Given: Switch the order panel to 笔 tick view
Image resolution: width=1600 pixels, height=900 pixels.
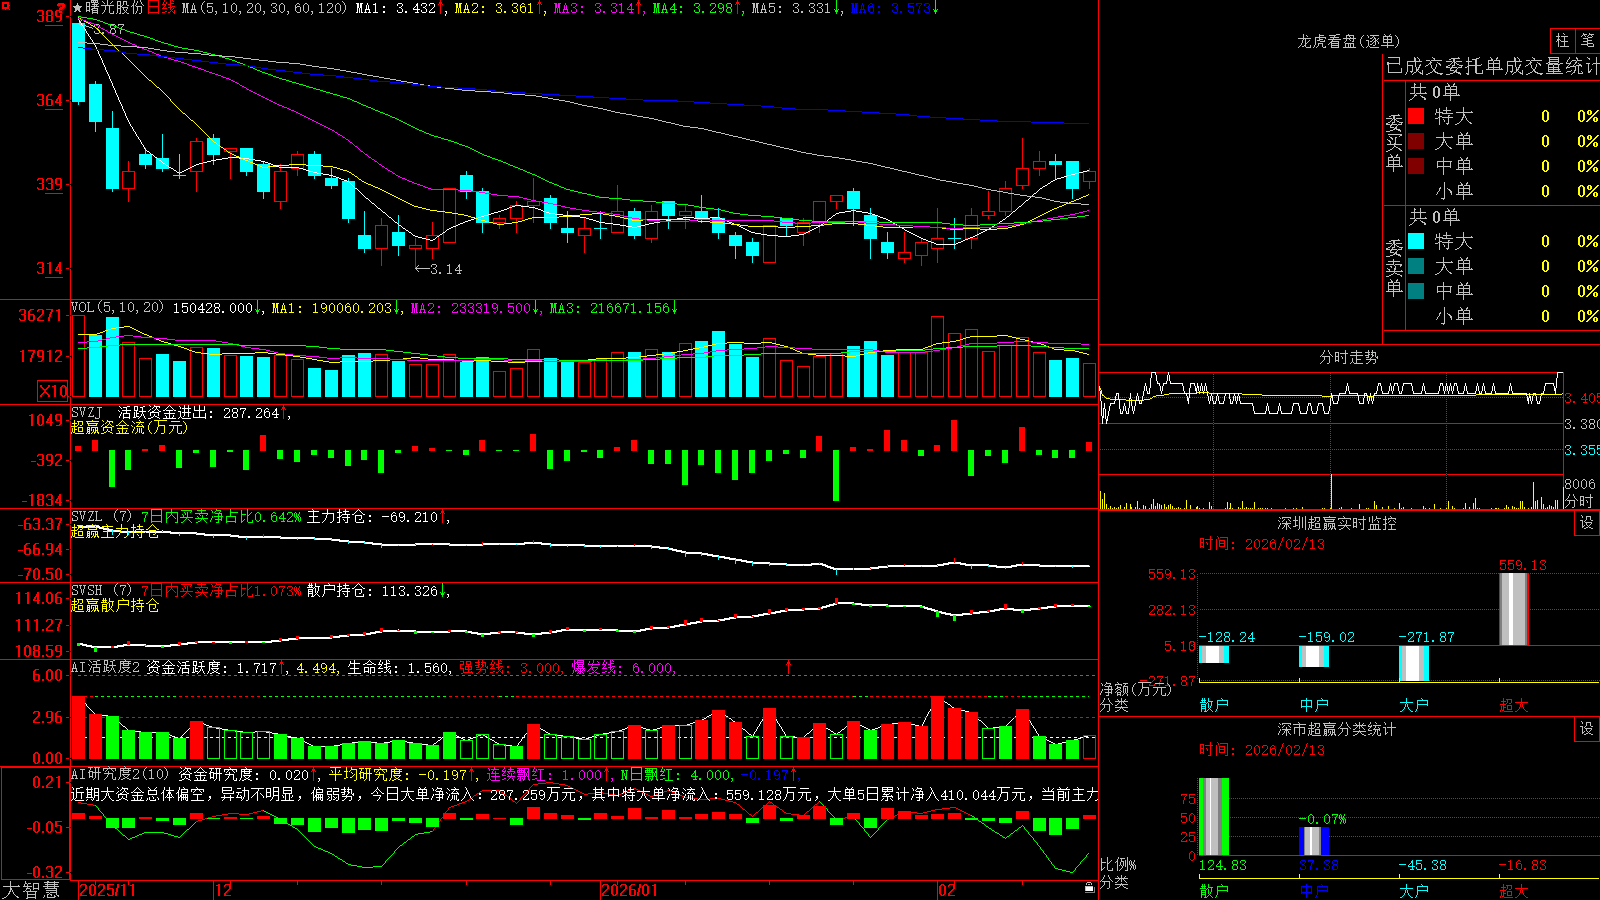Looking at the screenshot, I should (1588, 40).
